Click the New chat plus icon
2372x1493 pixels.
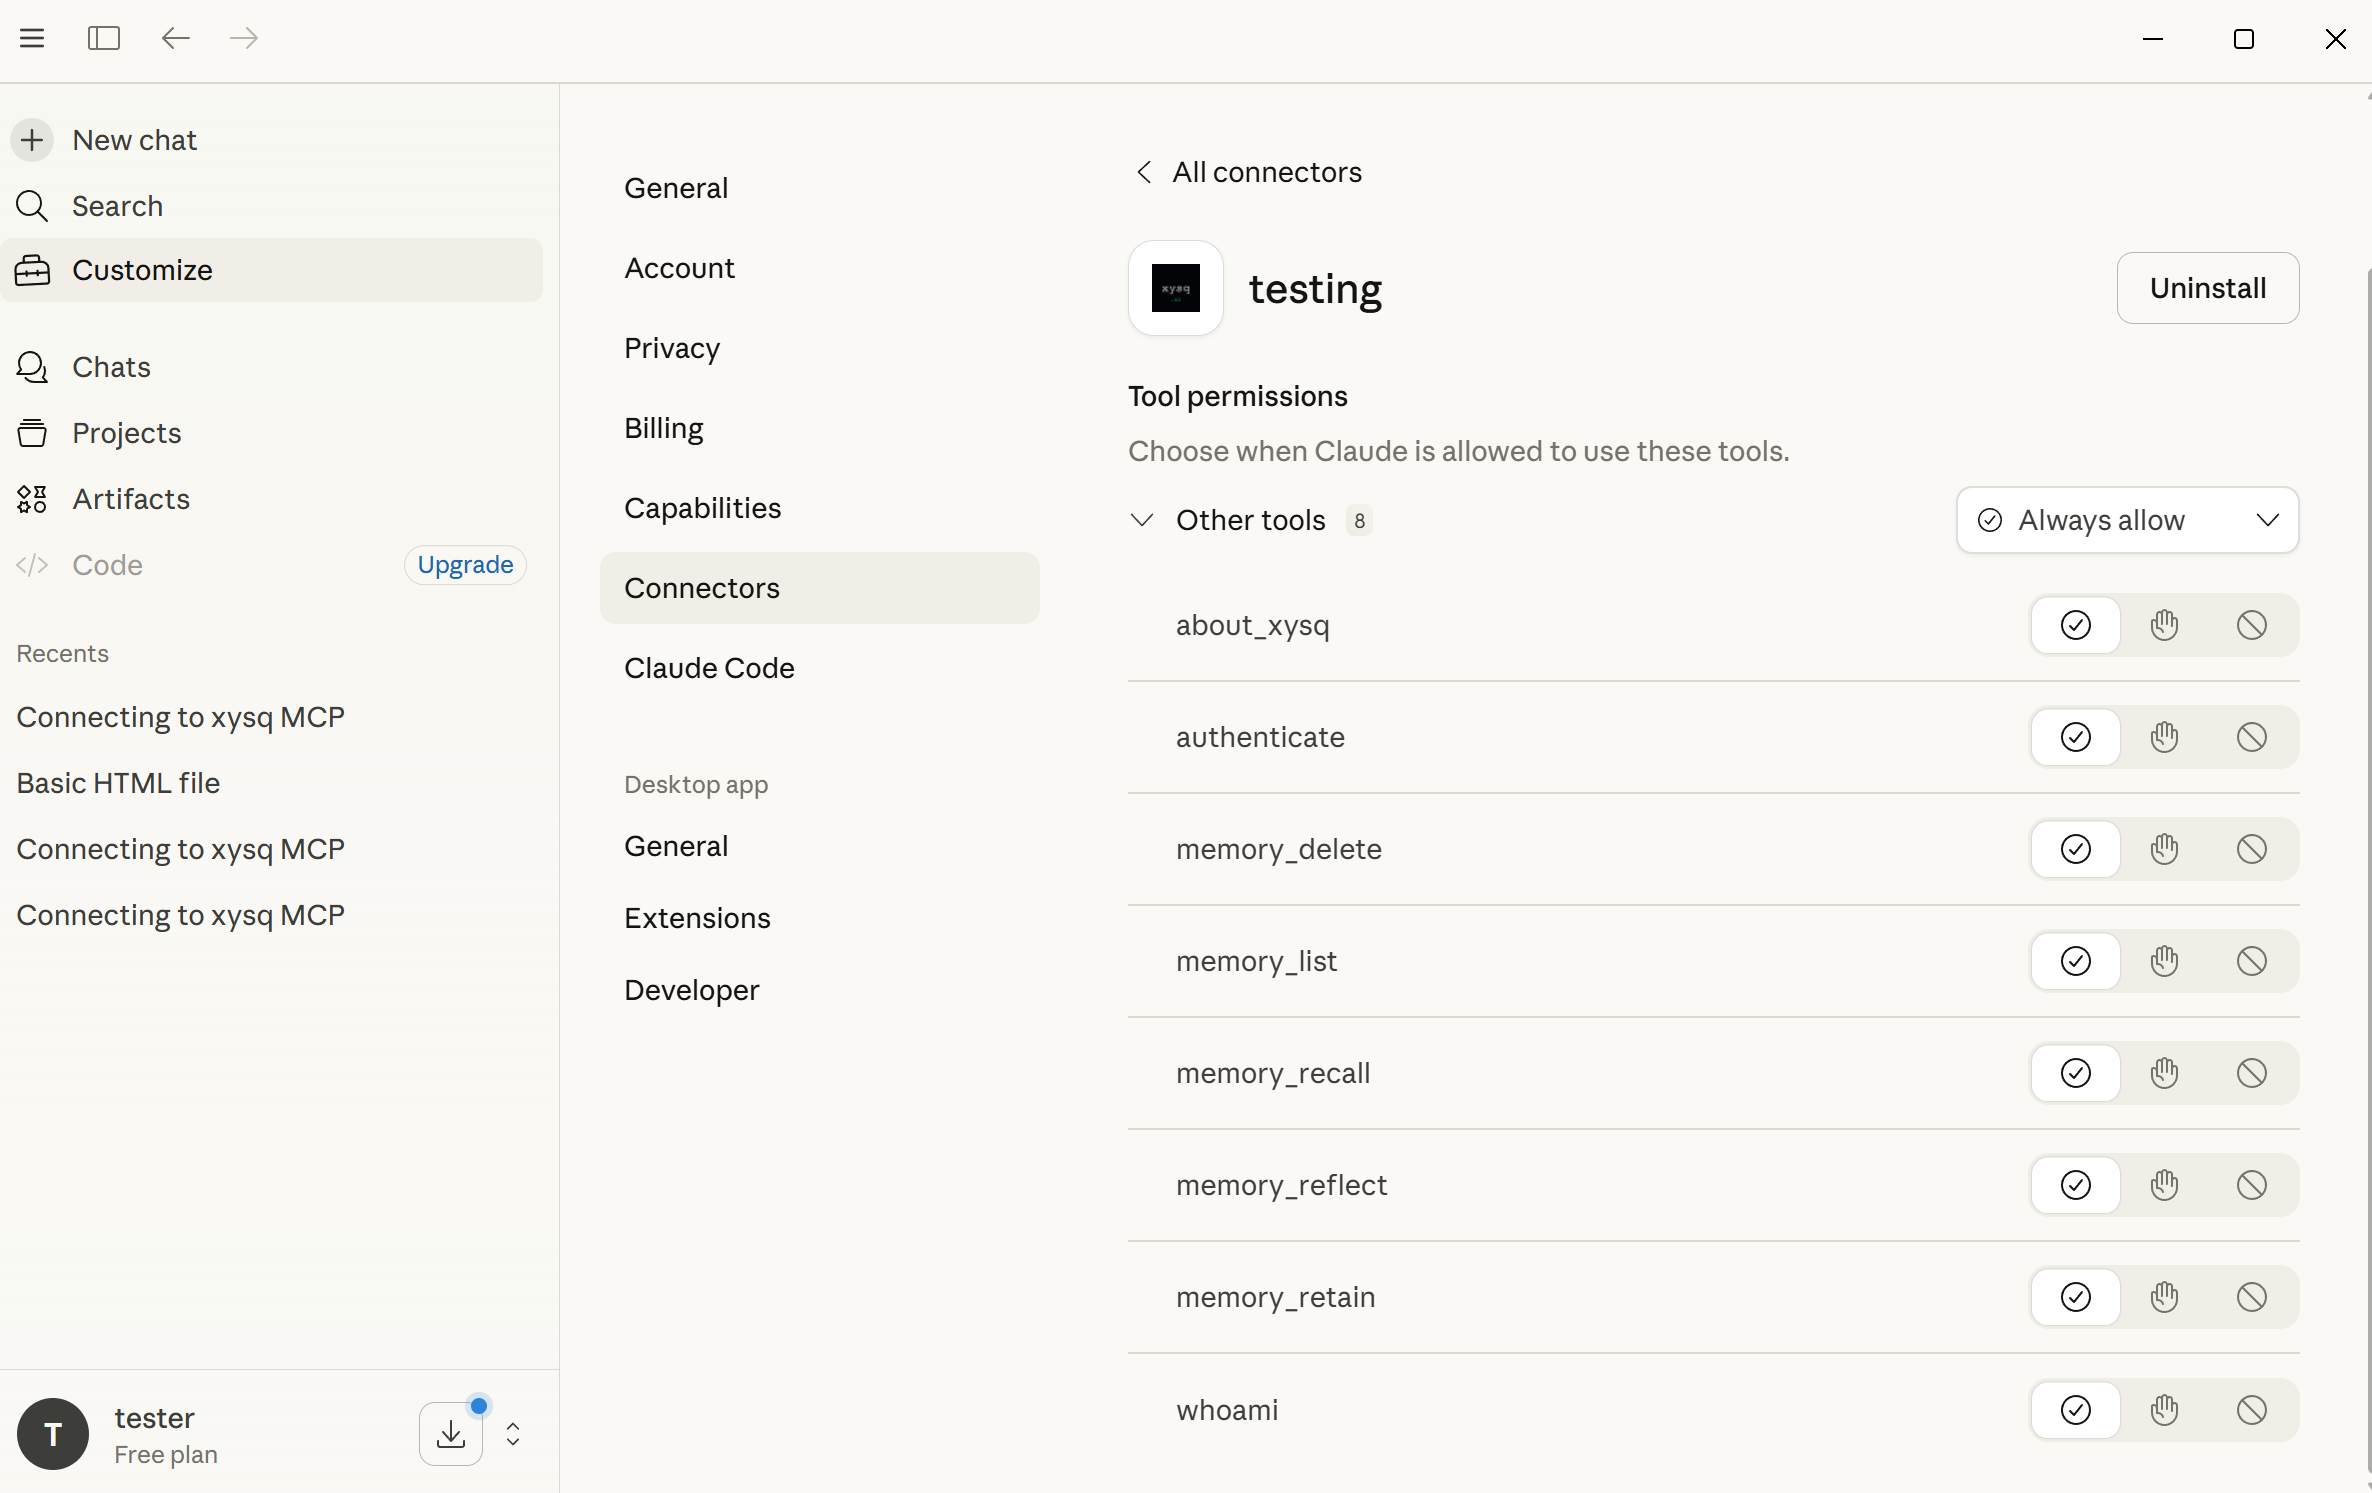(32, 140)
